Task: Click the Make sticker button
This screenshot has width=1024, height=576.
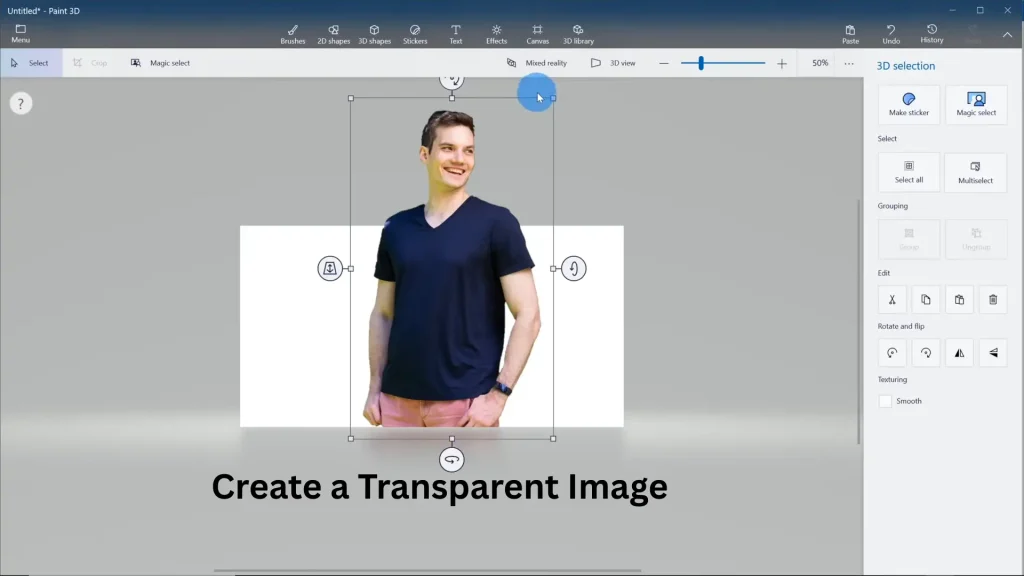Action: pyautogui.click(x=907, y=104)
